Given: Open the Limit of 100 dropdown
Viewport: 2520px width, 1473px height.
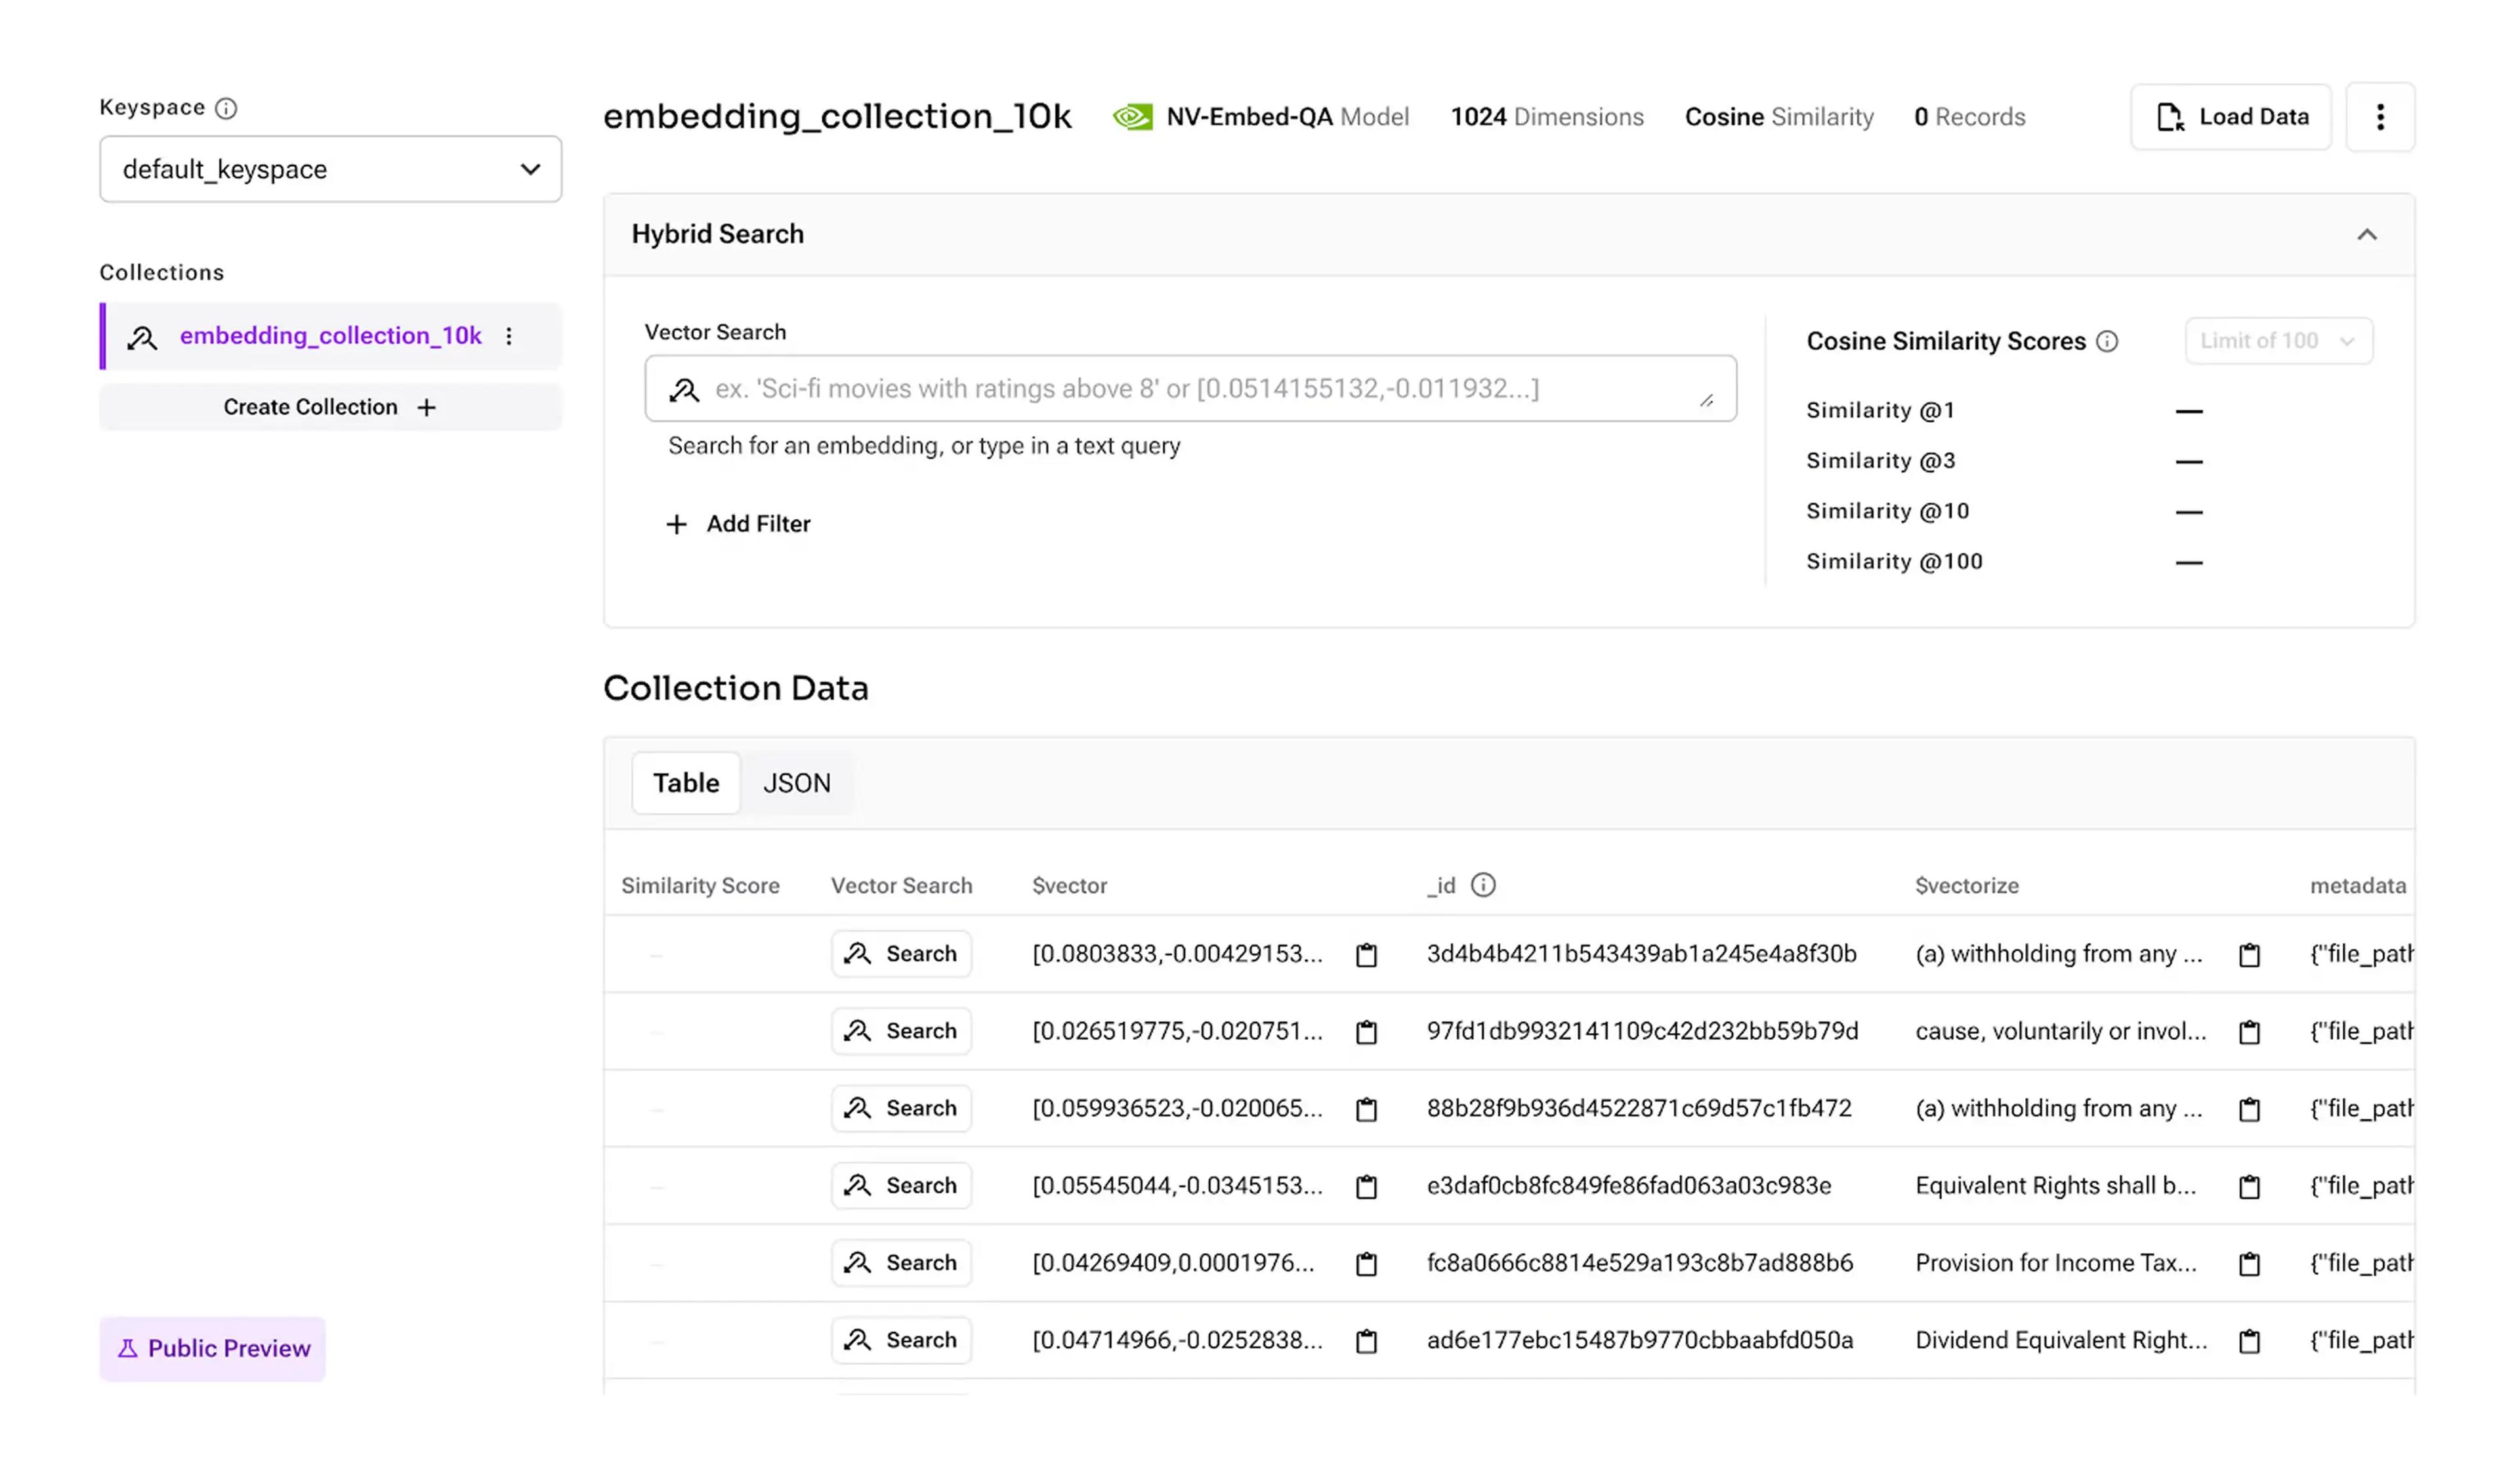Looking at the screenshot, I should click(x=2278, y=341).
